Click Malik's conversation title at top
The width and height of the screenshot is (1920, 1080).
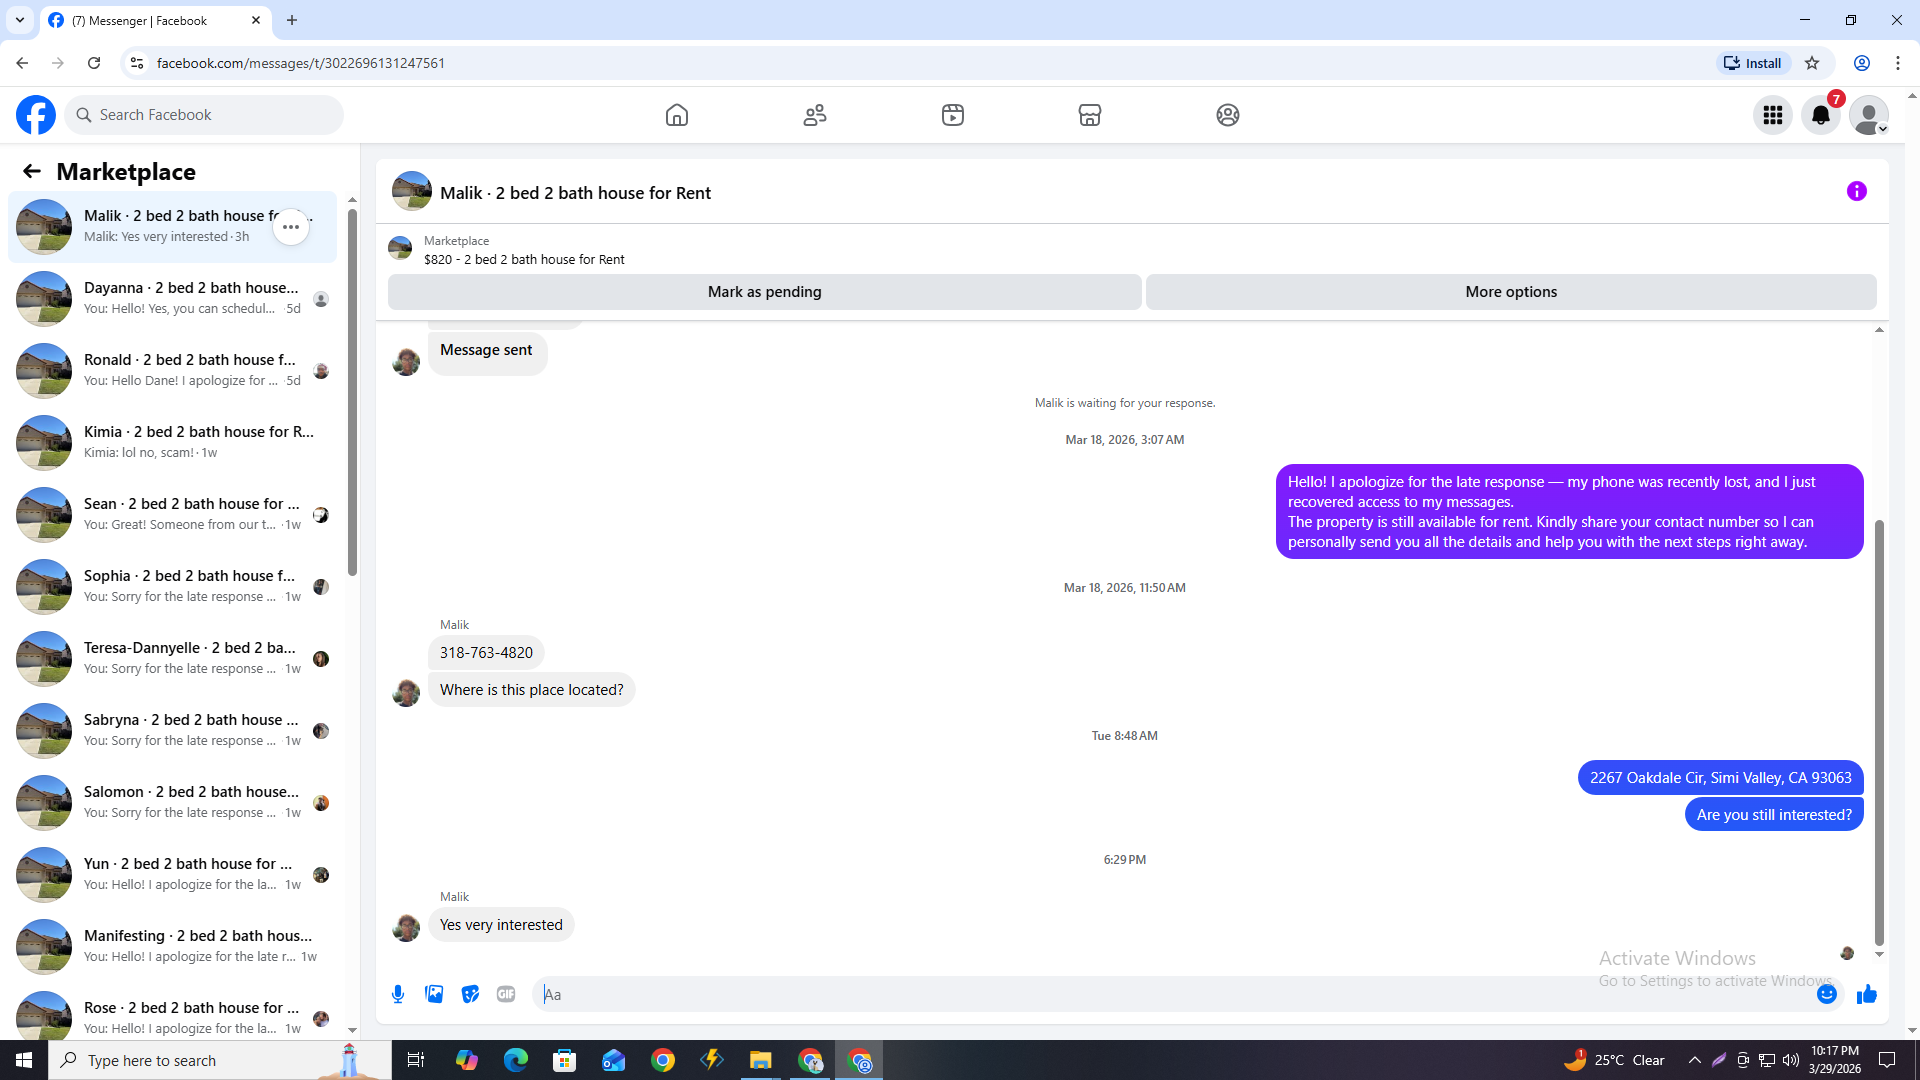[x=575, y=193]
